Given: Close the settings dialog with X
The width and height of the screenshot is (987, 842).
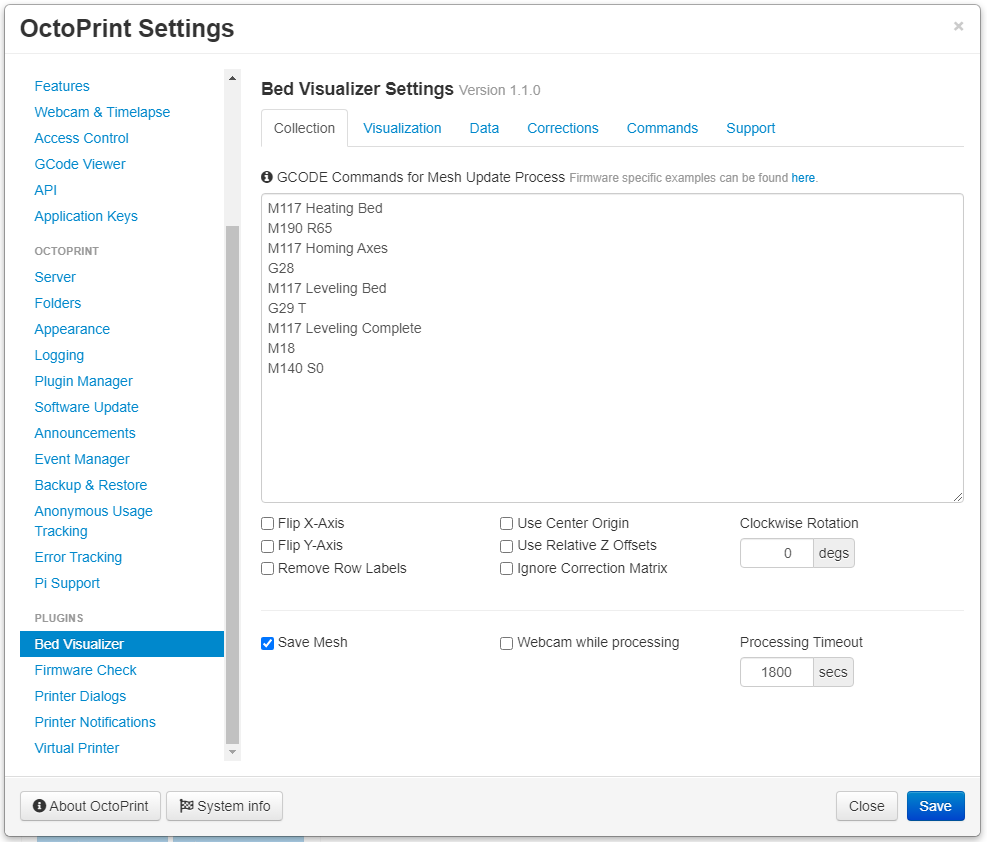Looking at the screenshot, I should coord(958,26).
